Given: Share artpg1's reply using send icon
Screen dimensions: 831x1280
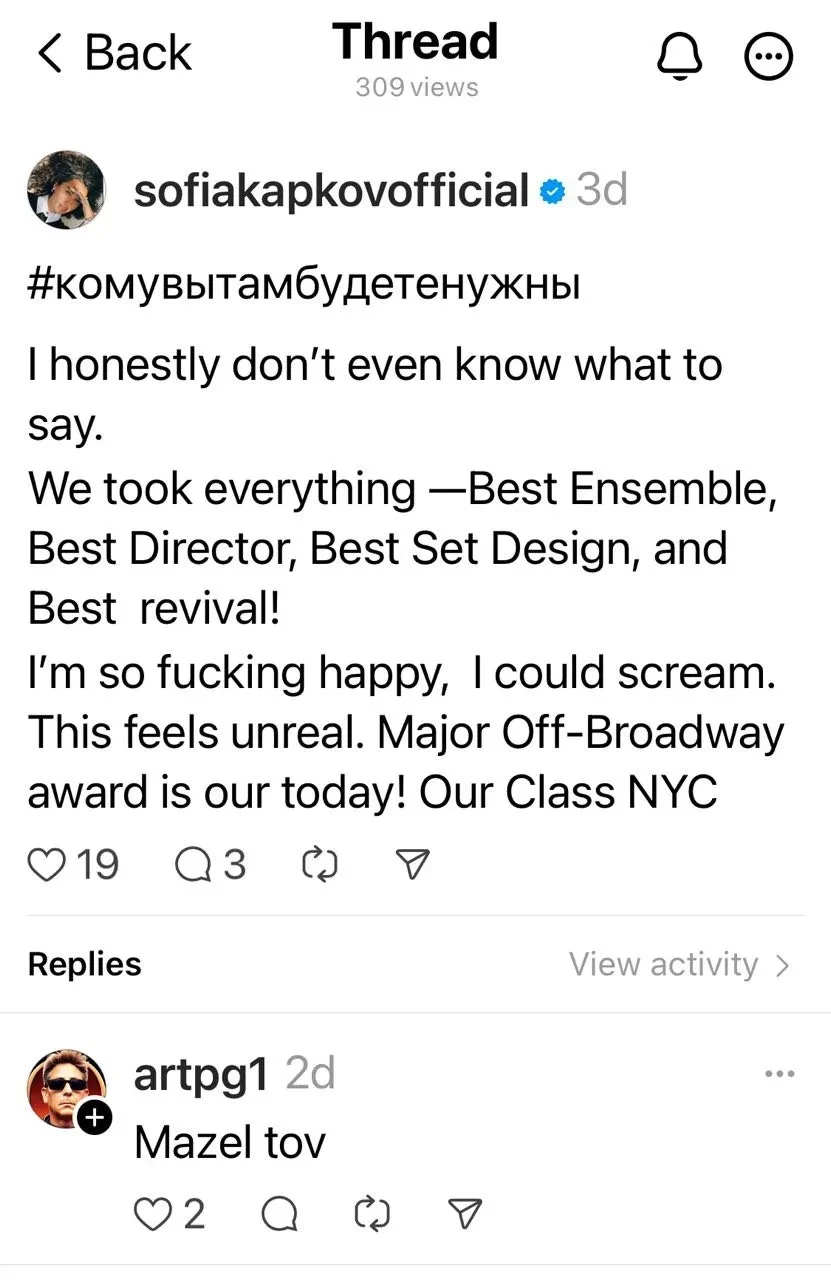Looking at the screenshot, I should pos(463,1213).
